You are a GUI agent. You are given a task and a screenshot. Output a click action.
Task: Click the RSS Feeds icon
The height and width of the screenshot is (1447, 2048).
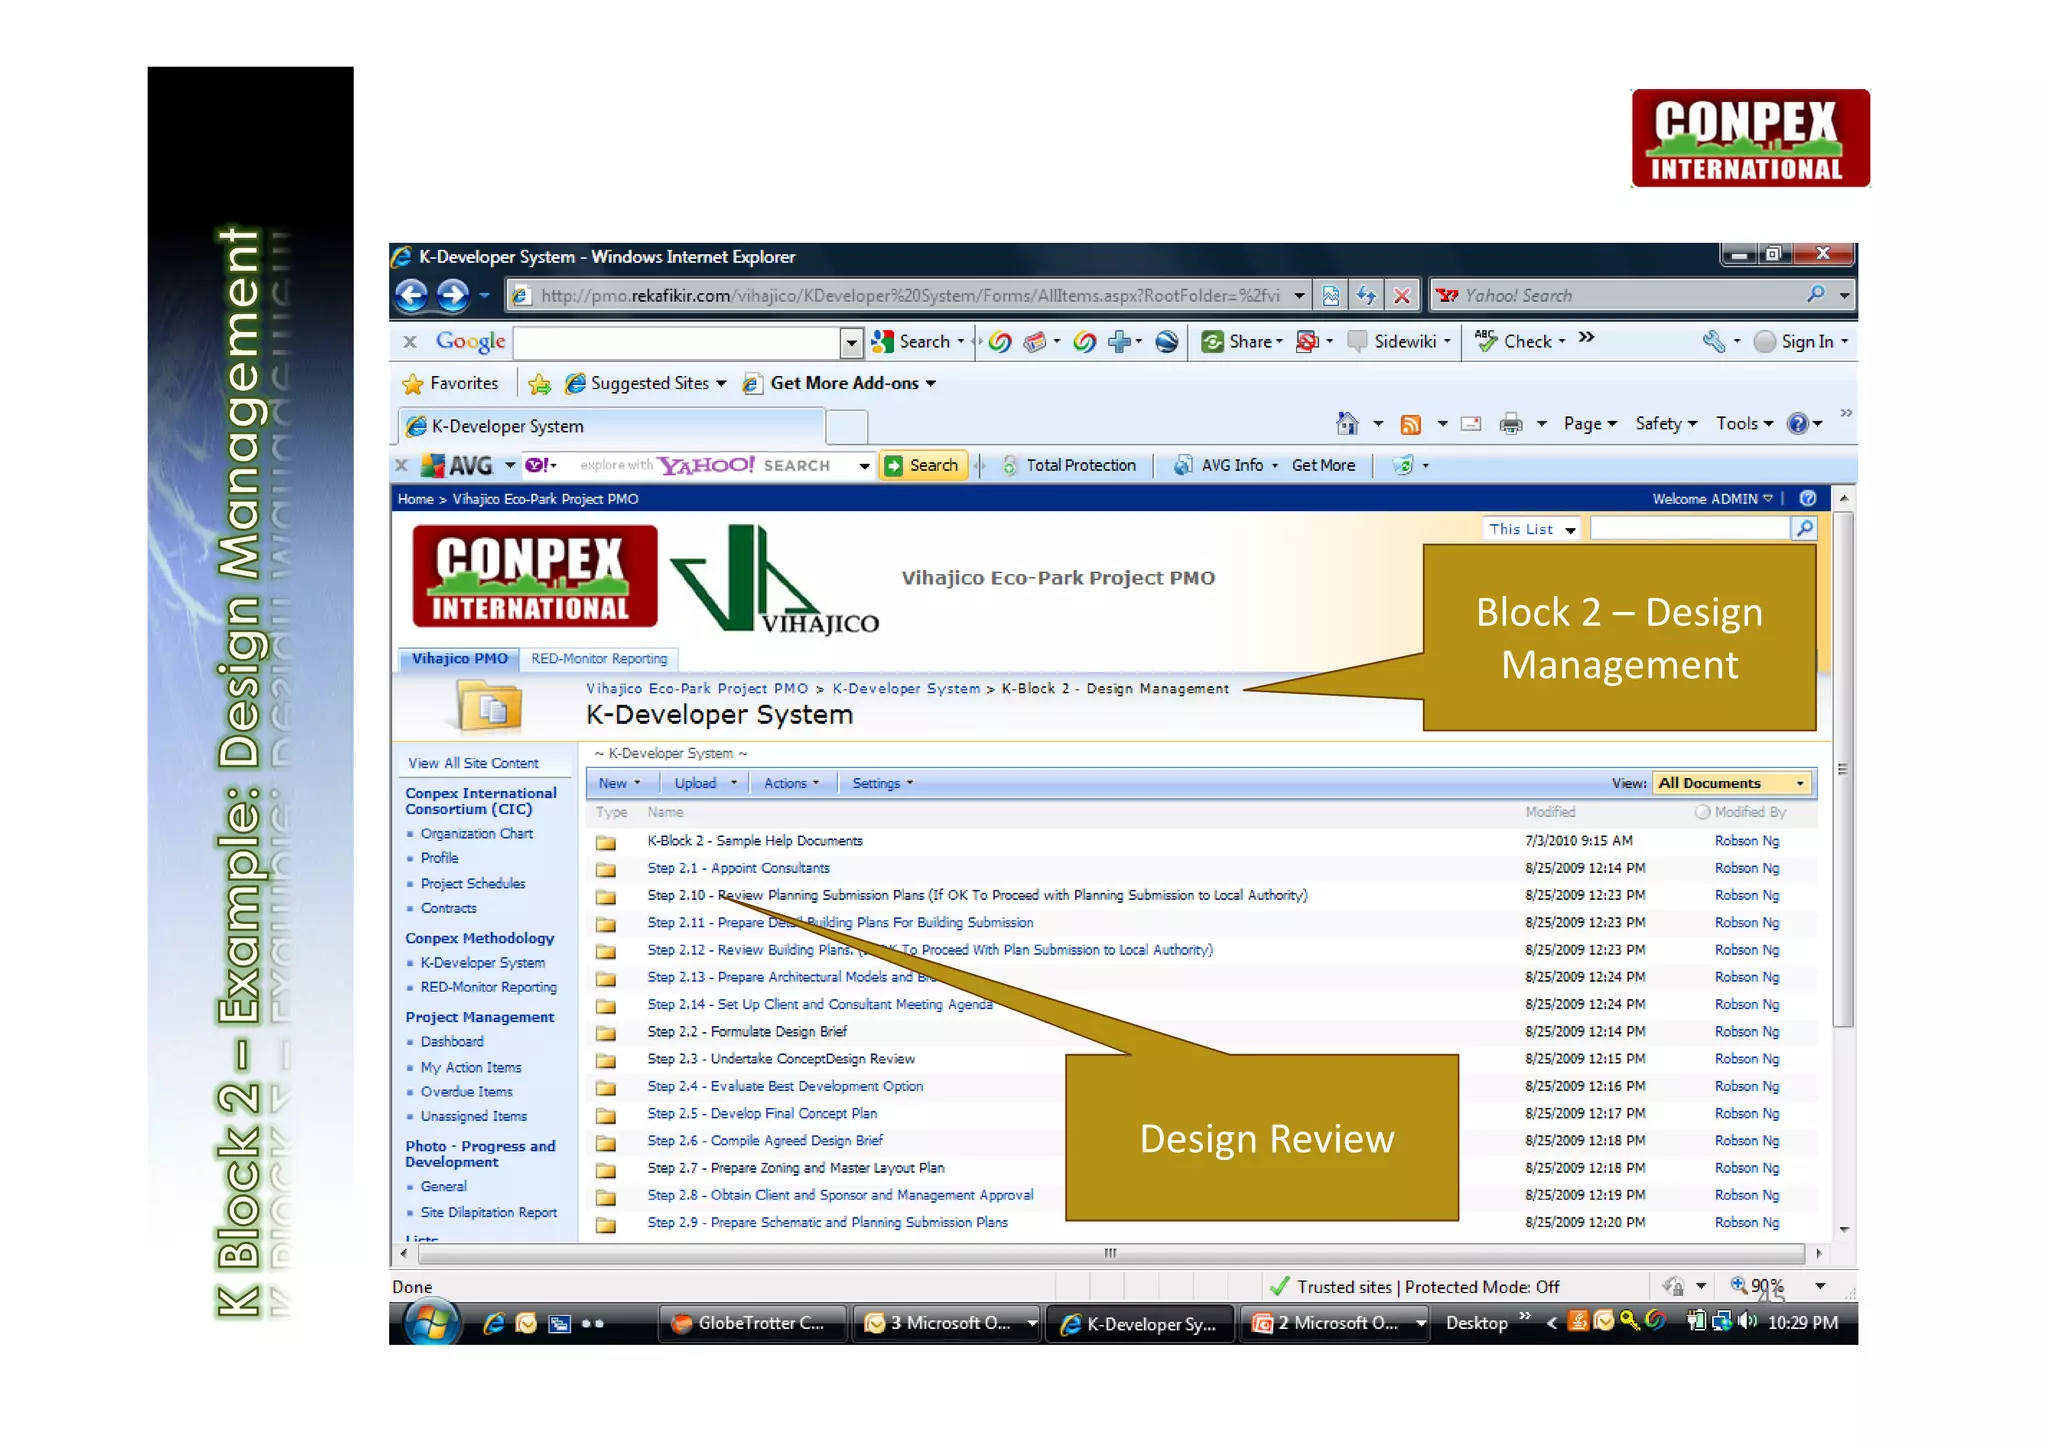(1411, 424)
